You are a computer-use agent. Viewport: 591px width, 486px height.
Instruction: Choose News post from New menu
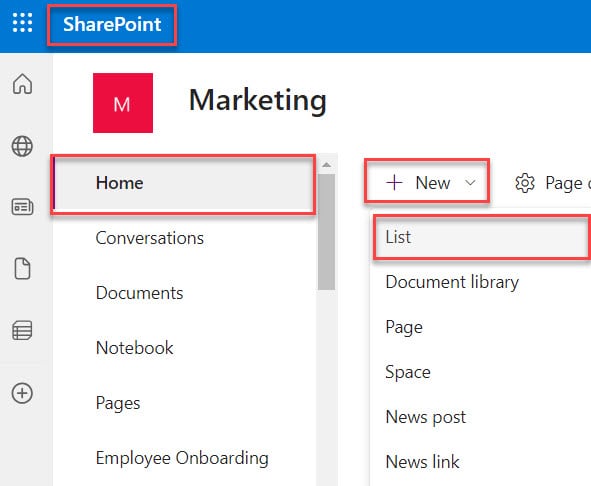[x=426, y=417]
